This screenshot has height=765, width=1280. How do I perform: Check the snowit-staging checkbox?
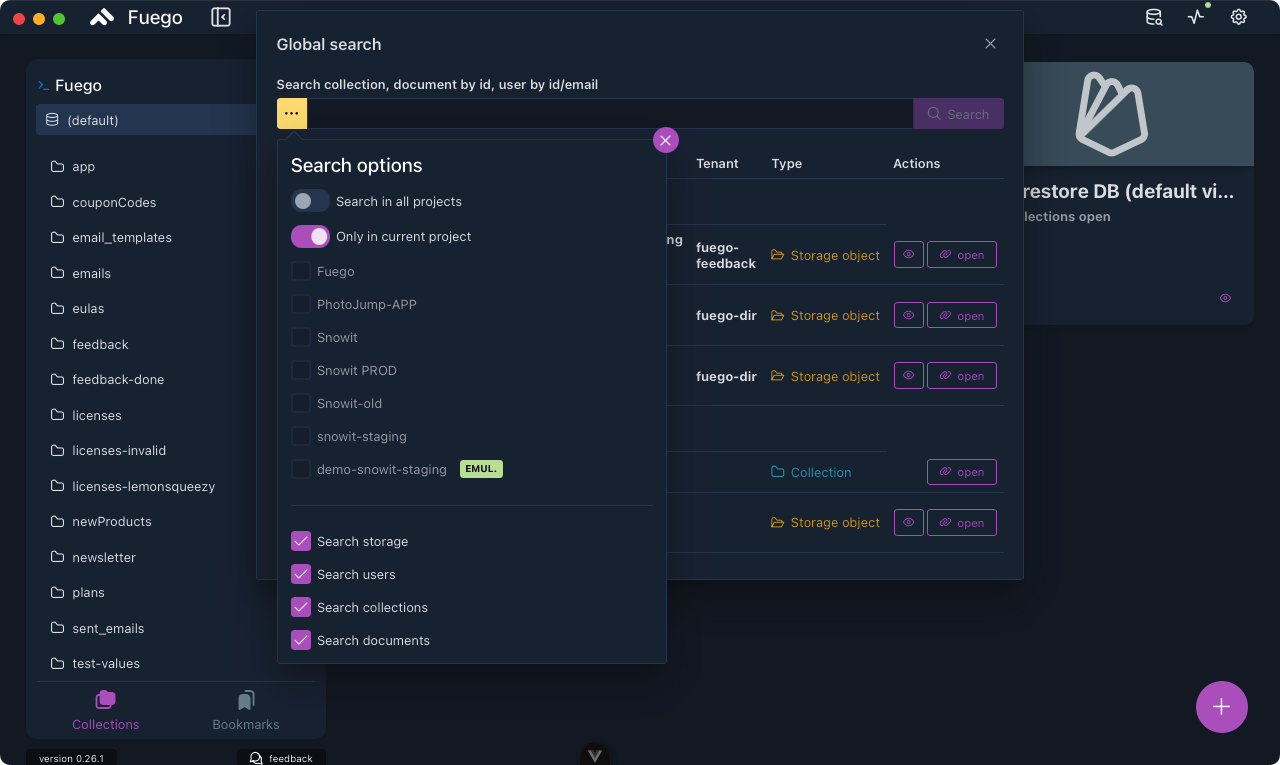tap(301, 436)
